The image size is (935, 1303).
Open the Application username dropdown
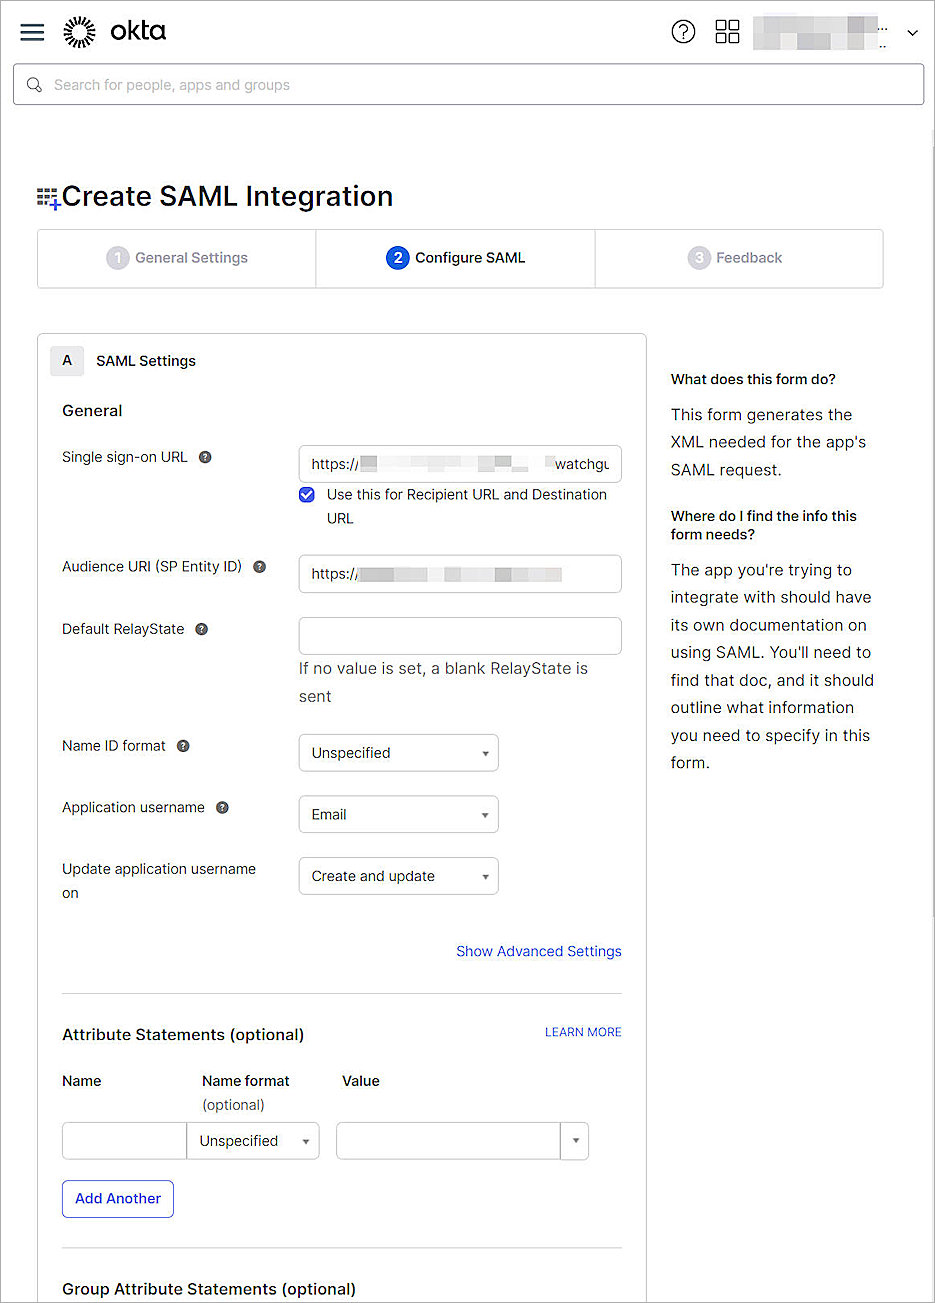[x=398, y=814]
